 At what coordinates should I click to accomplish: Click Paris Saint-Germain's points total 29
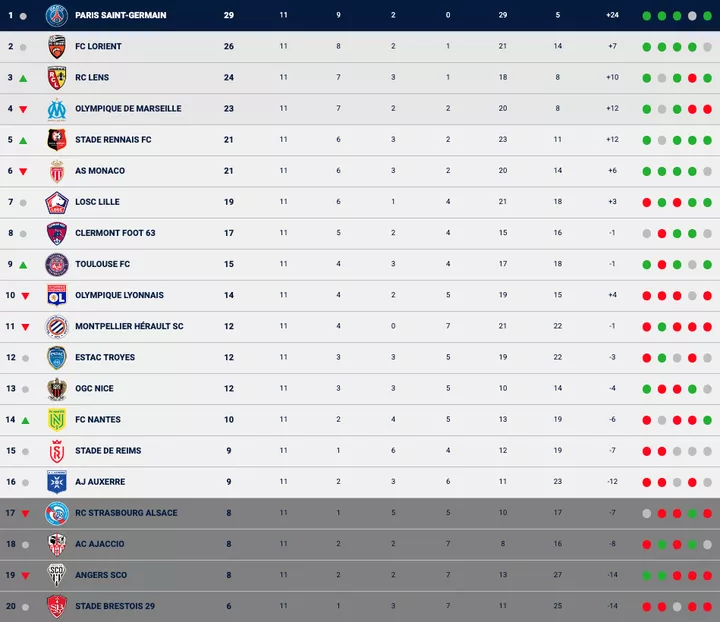click(229, 16)
